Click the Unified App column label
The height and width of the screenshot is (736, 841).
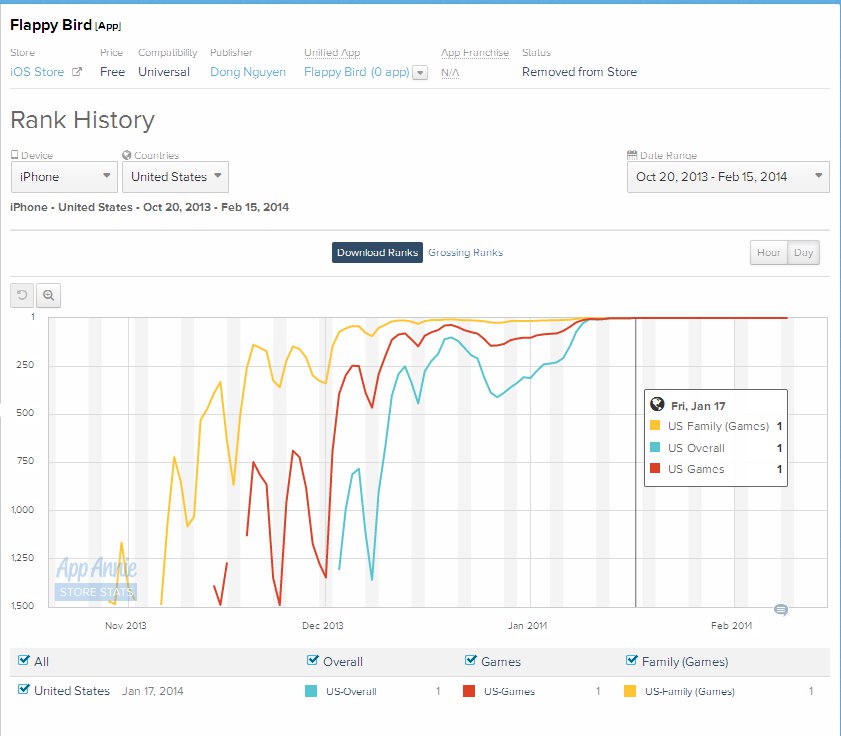click(332, 53)
